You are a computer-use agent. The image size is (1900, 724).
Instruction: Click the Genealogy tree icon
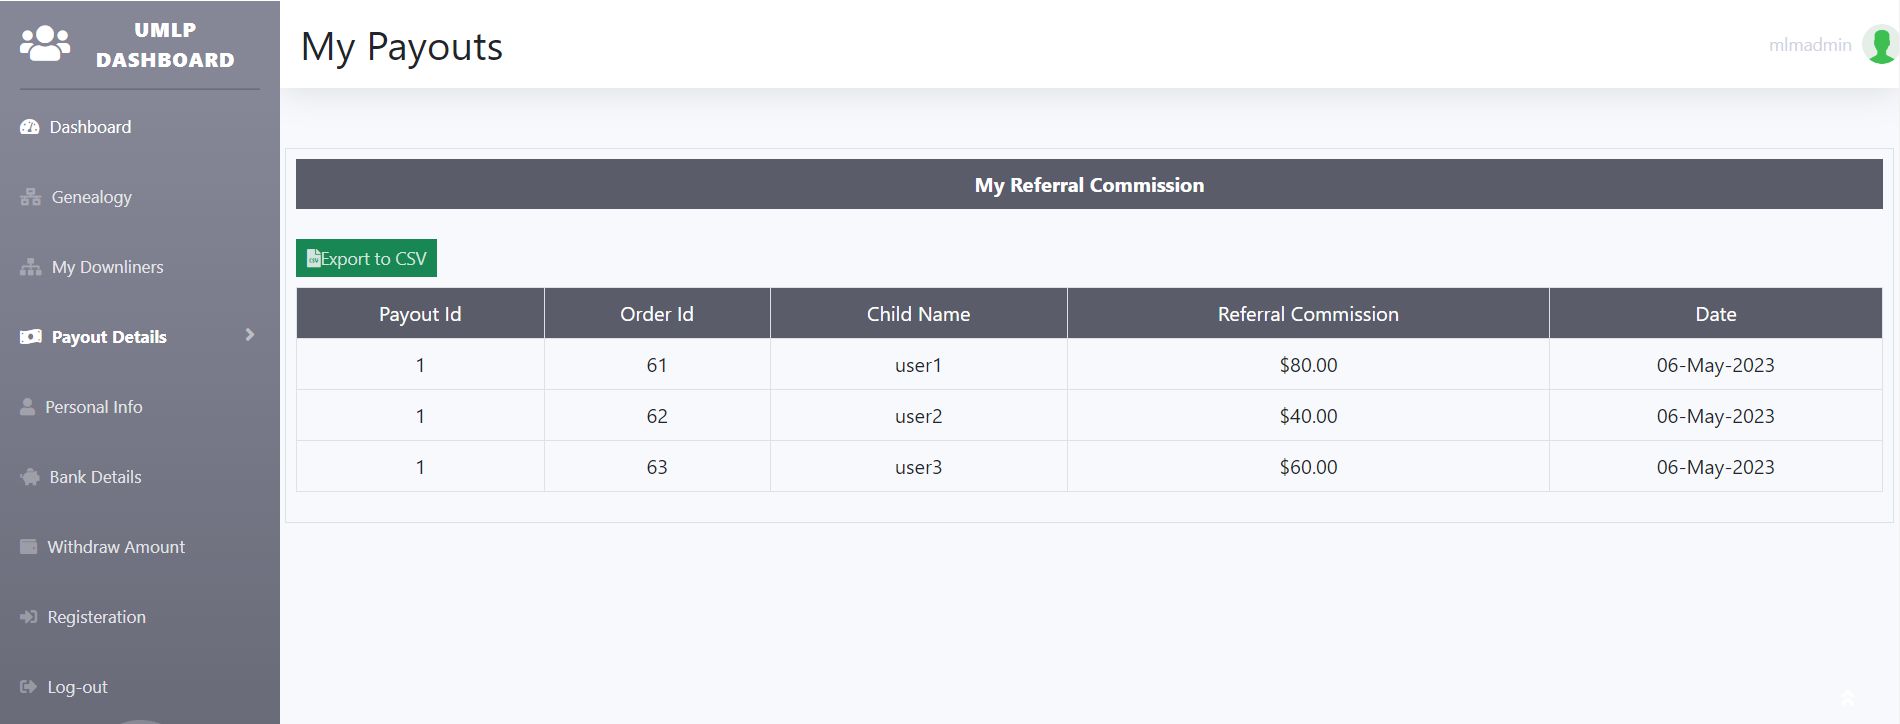(x=31, y=197)
